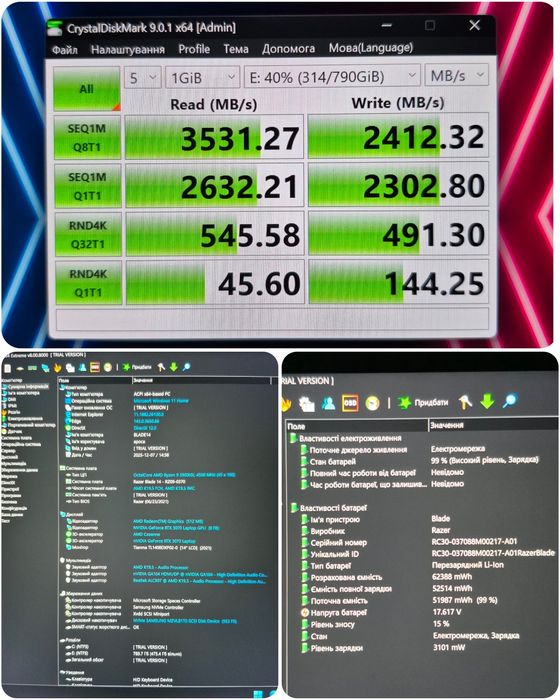This screenshot has width=560, height=700.
Task: Start the RND4K Q1T1 test
Action: [88, 283]
